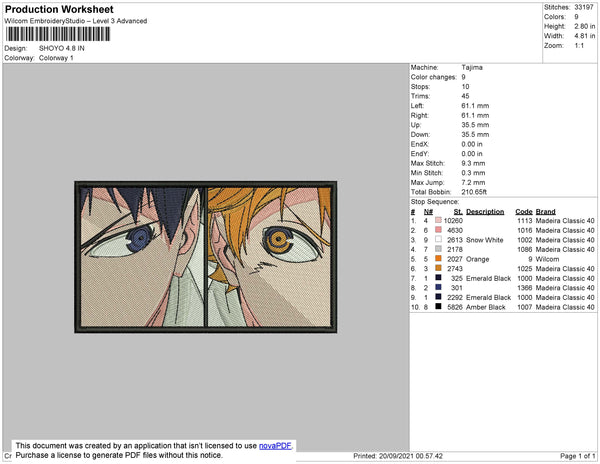The height and width of the screenshot is (464, 600).
Task: Click the max jump value '7.2 mm'
Action: [473, 182]
